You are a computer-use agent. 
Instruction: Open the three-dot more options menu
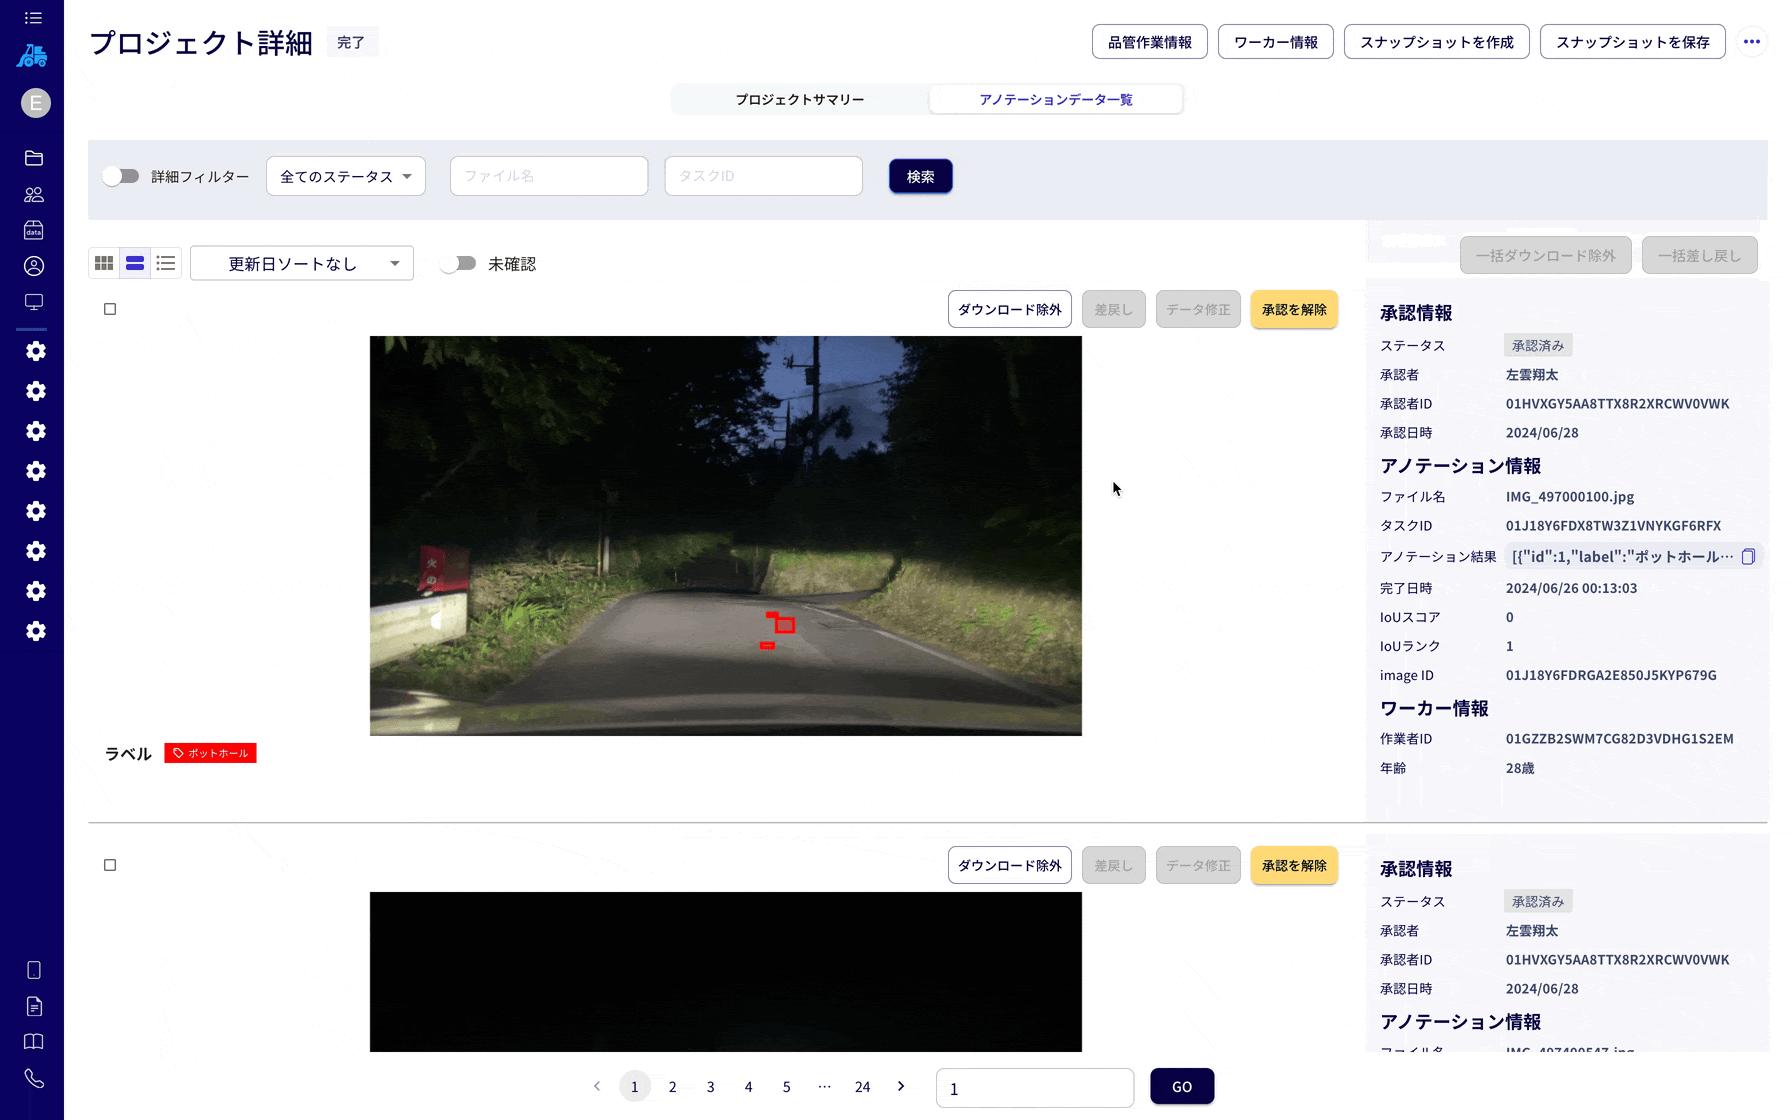(1751, 42)
